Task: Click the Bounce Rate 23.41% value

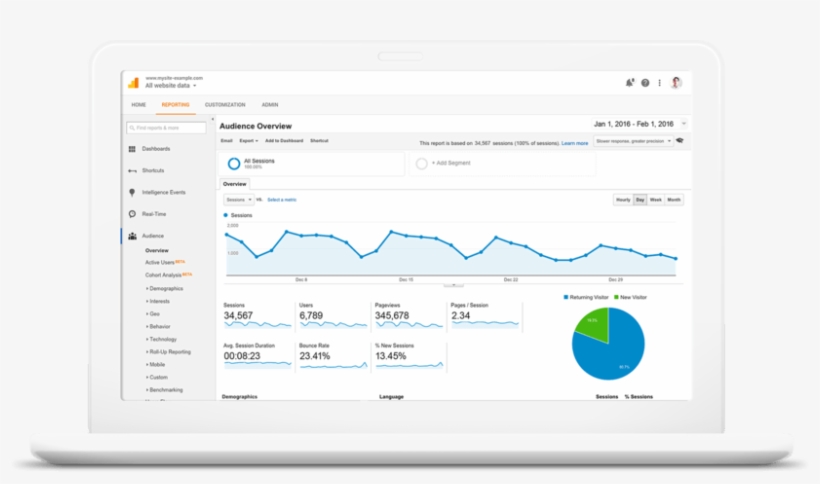Action: click(x=314, y=356)
